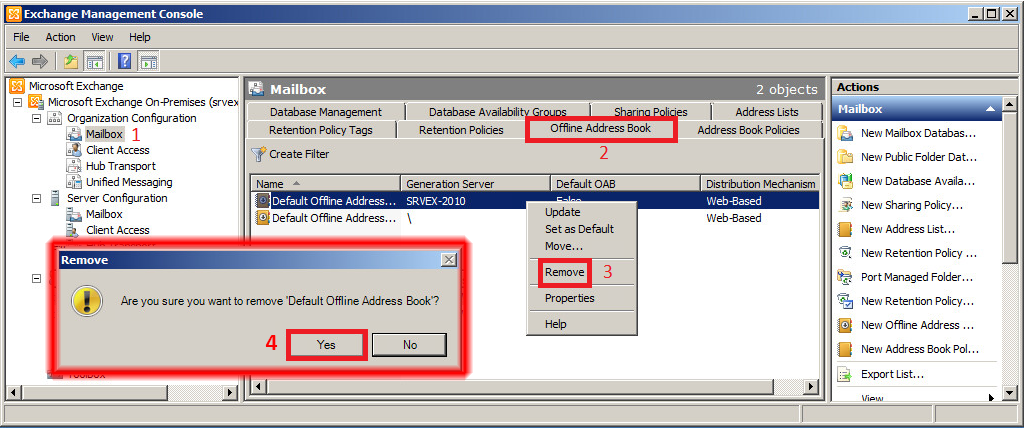
Task: Click the console tree horizontal scrollbar right arrow
Action: (229, 393)
